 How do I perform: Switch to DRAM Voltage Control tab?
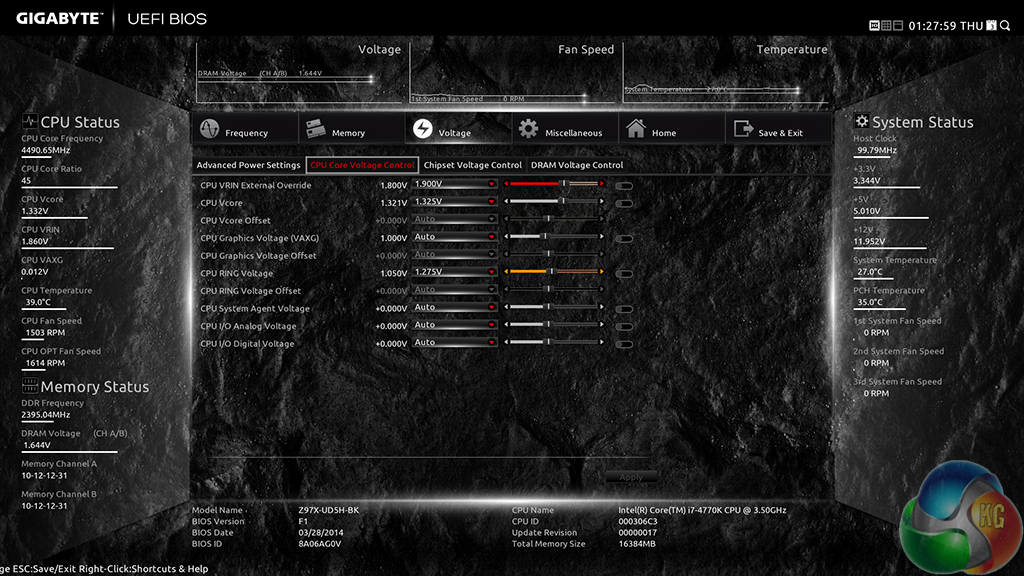click(x=577, y=165)
